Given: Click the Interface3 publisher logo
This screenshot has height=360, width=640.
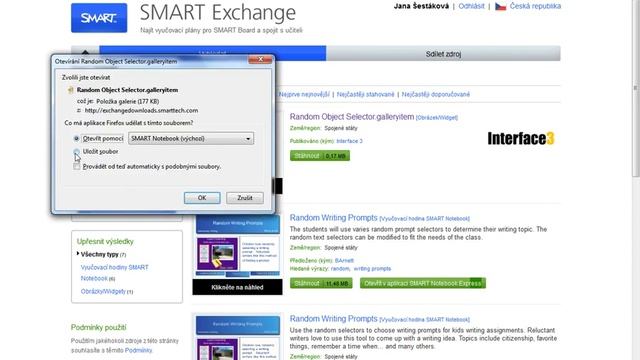Looking at the screenshot, I should (x=521, y=138).
